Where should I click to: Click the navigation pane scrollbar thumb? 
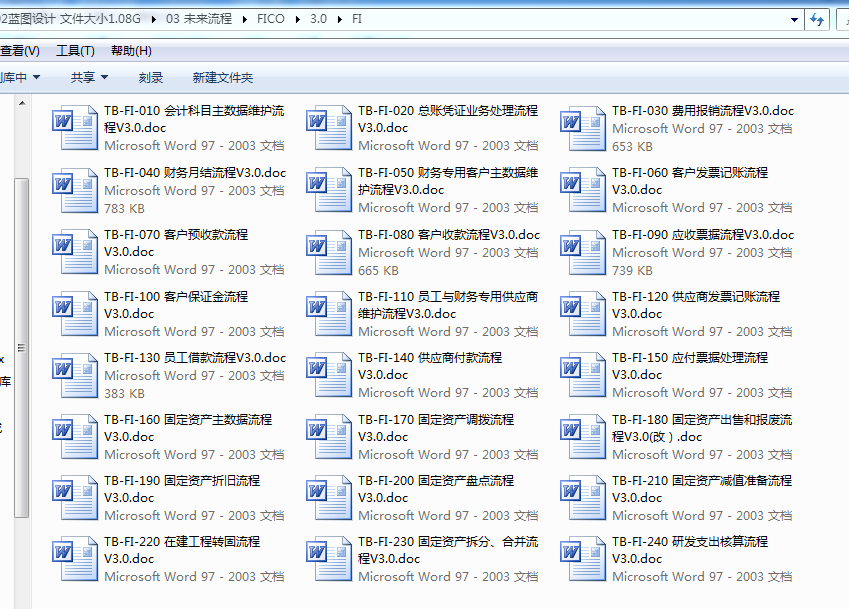point(21,348)
